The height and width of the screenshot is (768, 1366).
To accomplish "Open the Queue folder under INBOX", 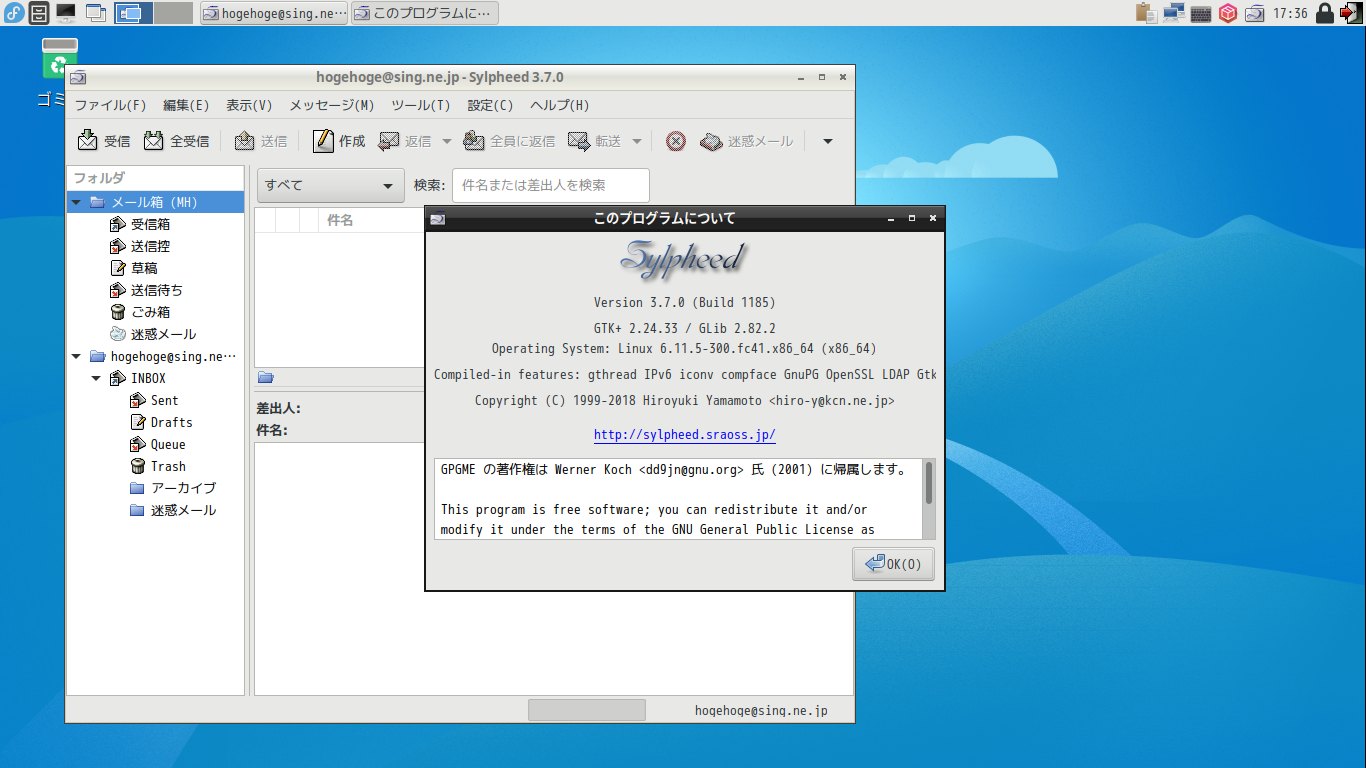I will click(x=167, y=444).
